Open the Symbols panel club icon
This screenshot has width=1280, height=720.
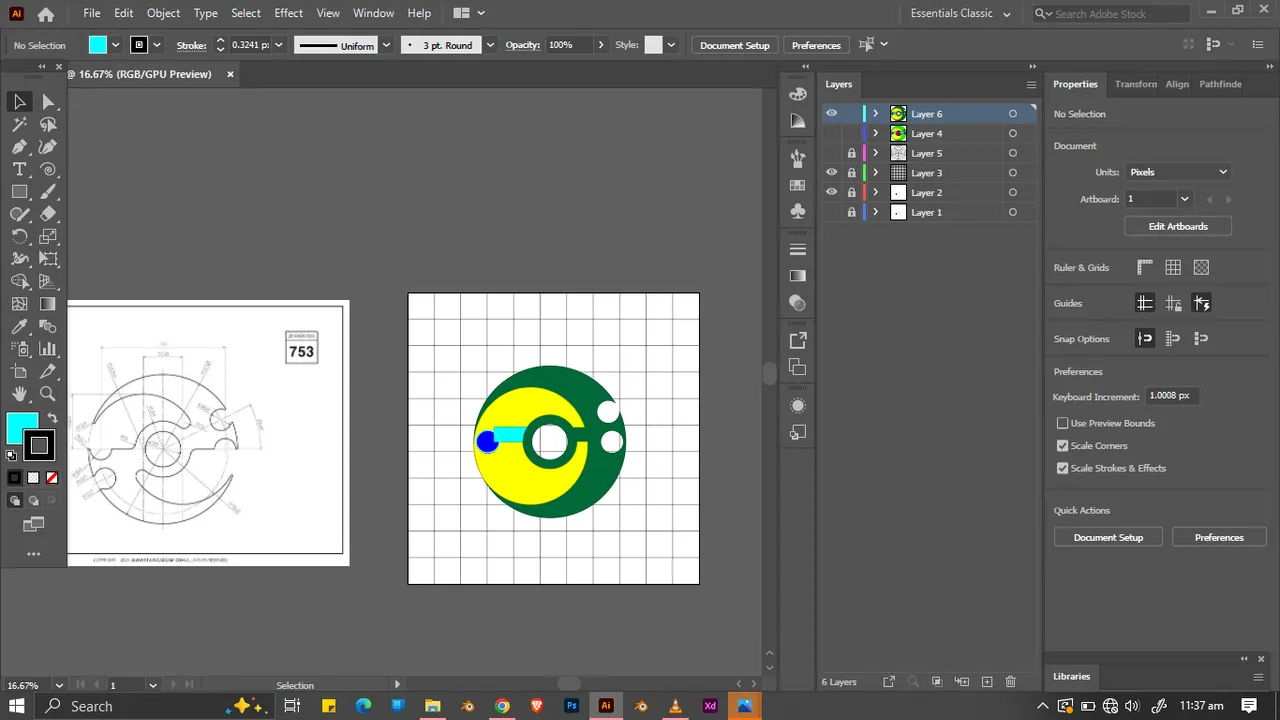point(797,211)
